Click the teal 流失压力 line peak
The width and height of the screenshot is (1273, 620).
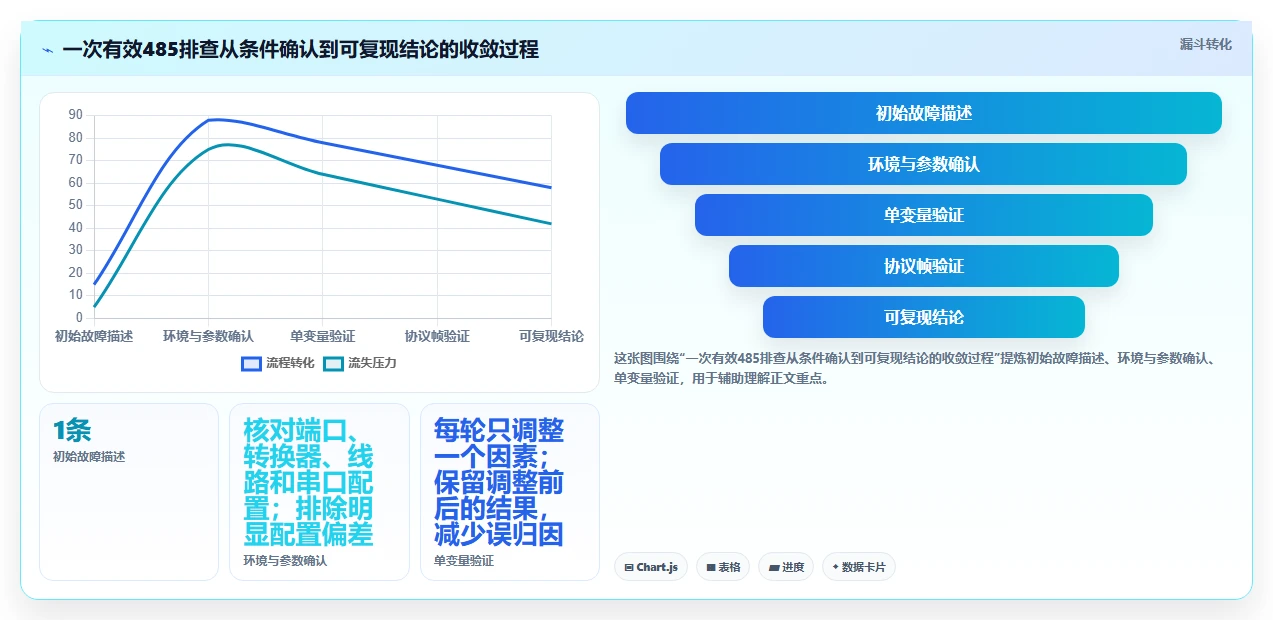227,144
